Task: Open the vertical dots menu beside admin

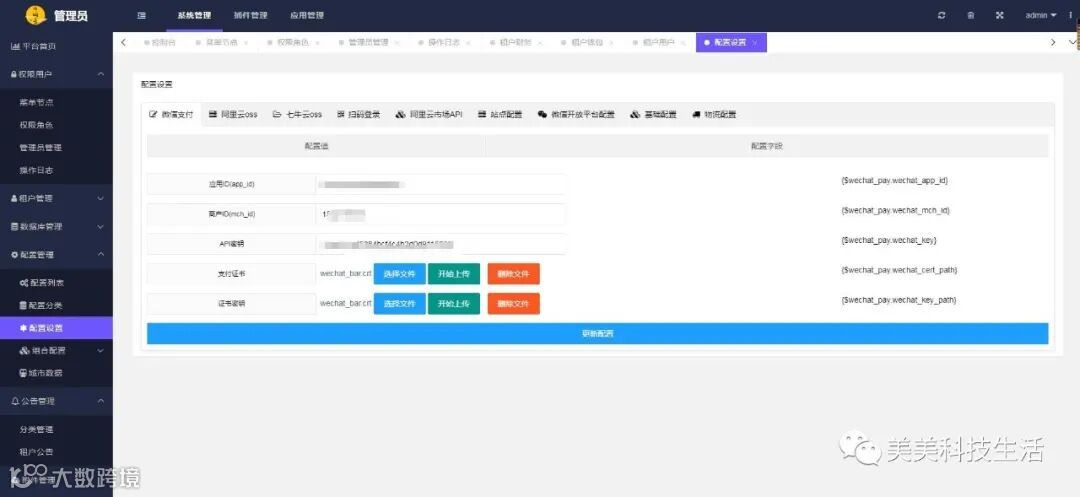Action: (1070, 15)
